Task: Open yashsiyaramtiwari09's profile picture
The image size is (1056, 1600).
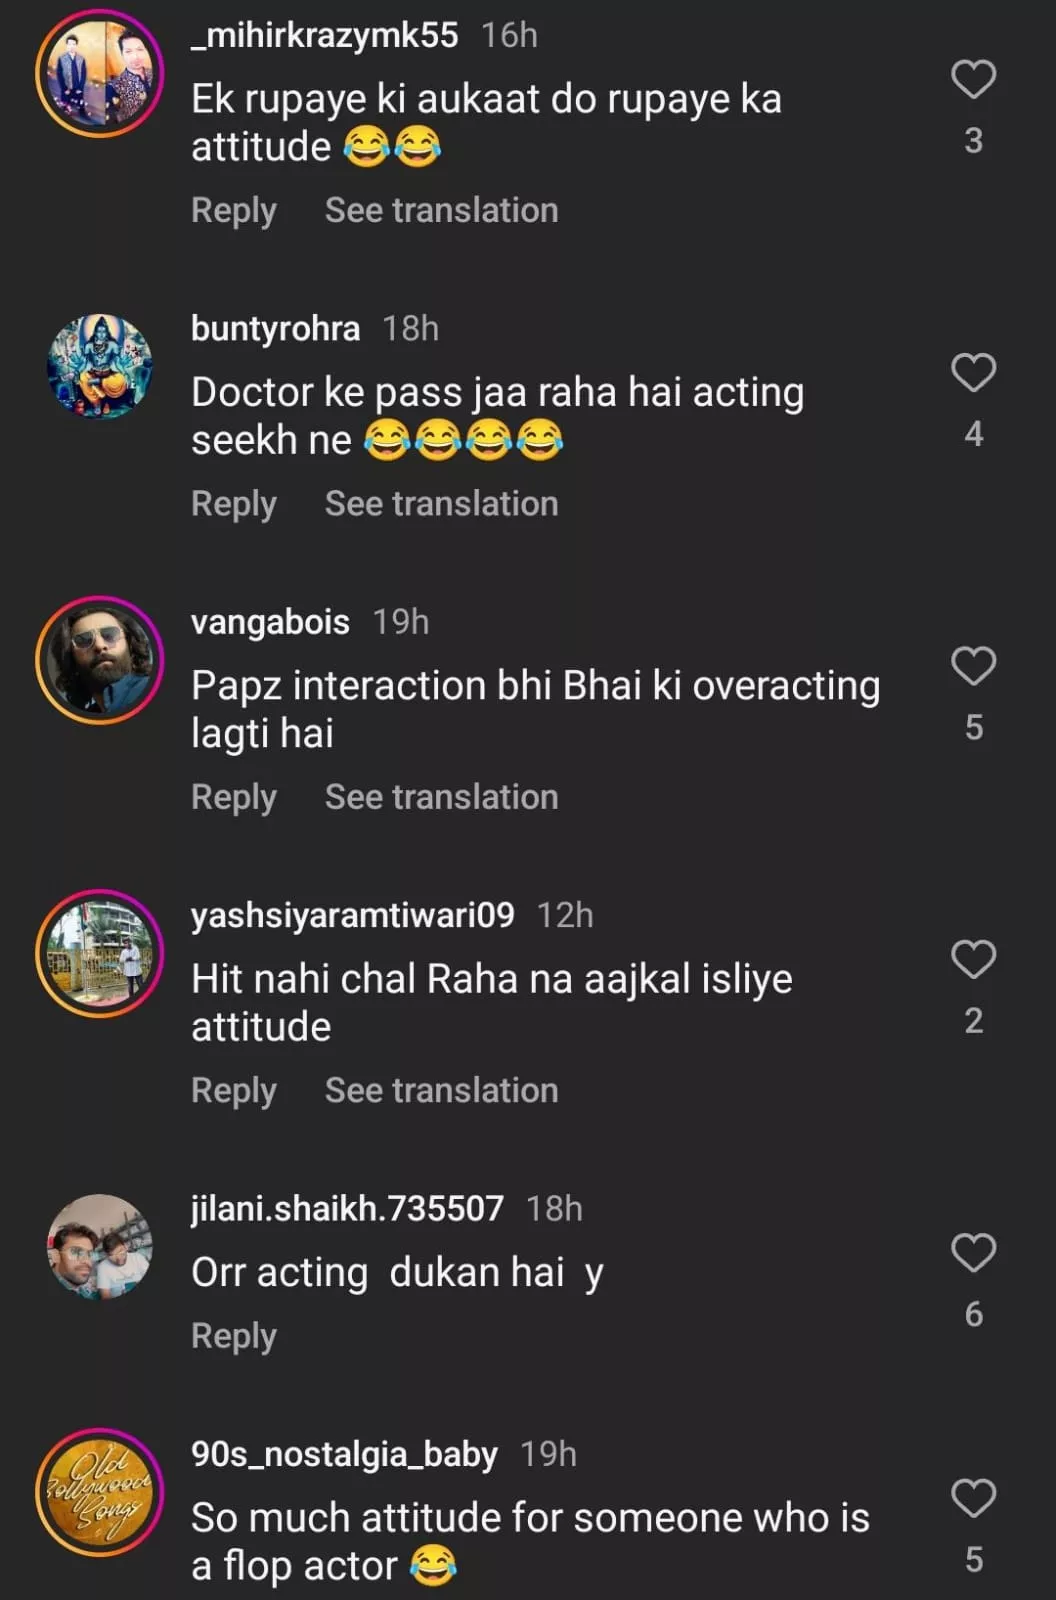Action: click(99, 953)
